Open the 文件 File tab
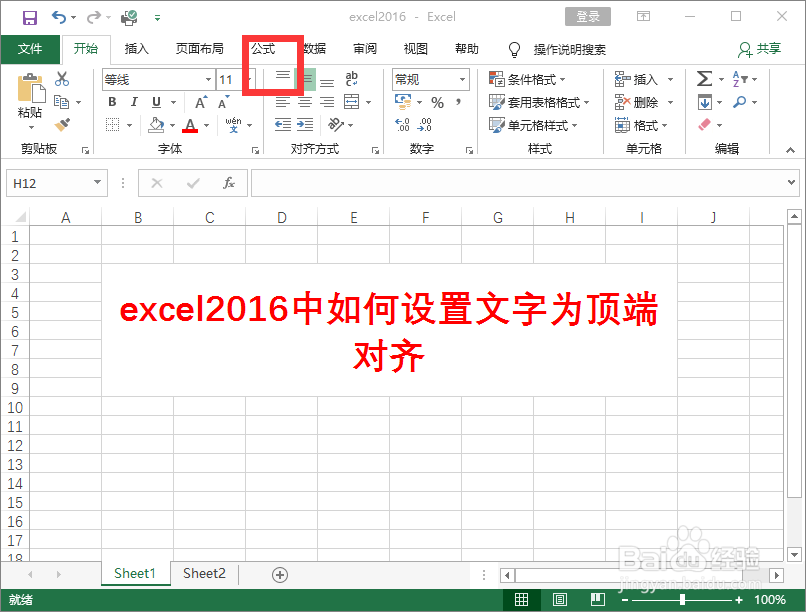Screen dimensions: 806x612 point(30,49)
